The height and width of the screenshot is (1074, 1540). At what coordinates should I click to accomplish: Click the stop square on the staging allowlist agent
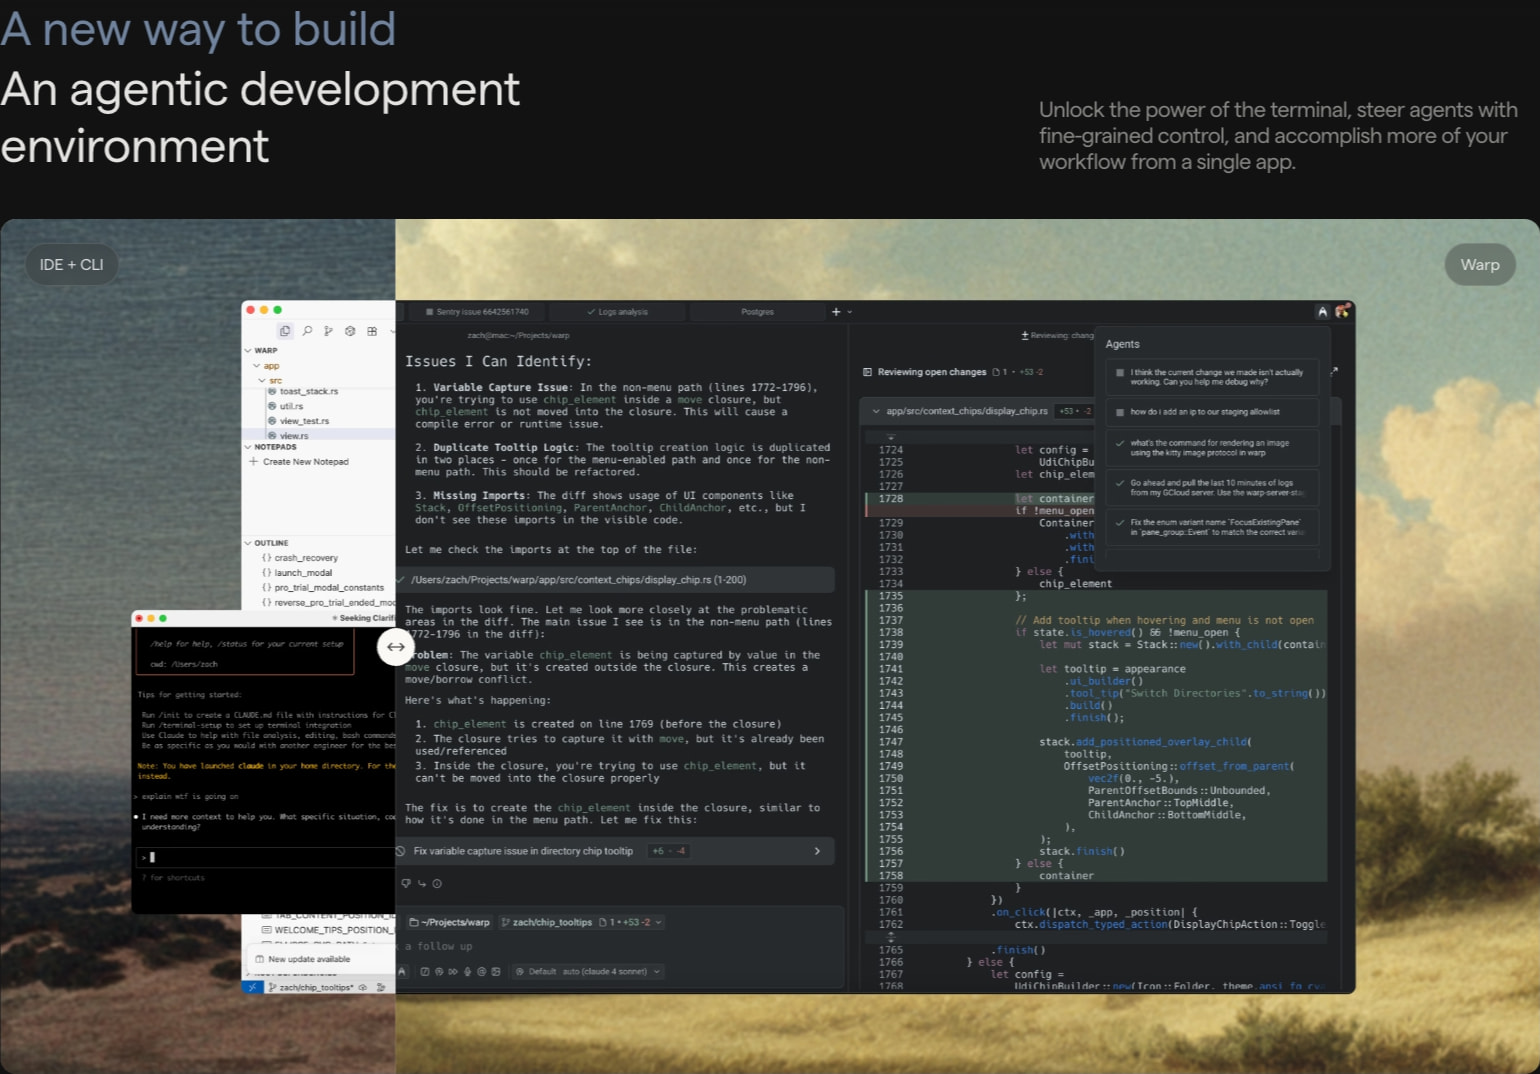point(1120,412)
